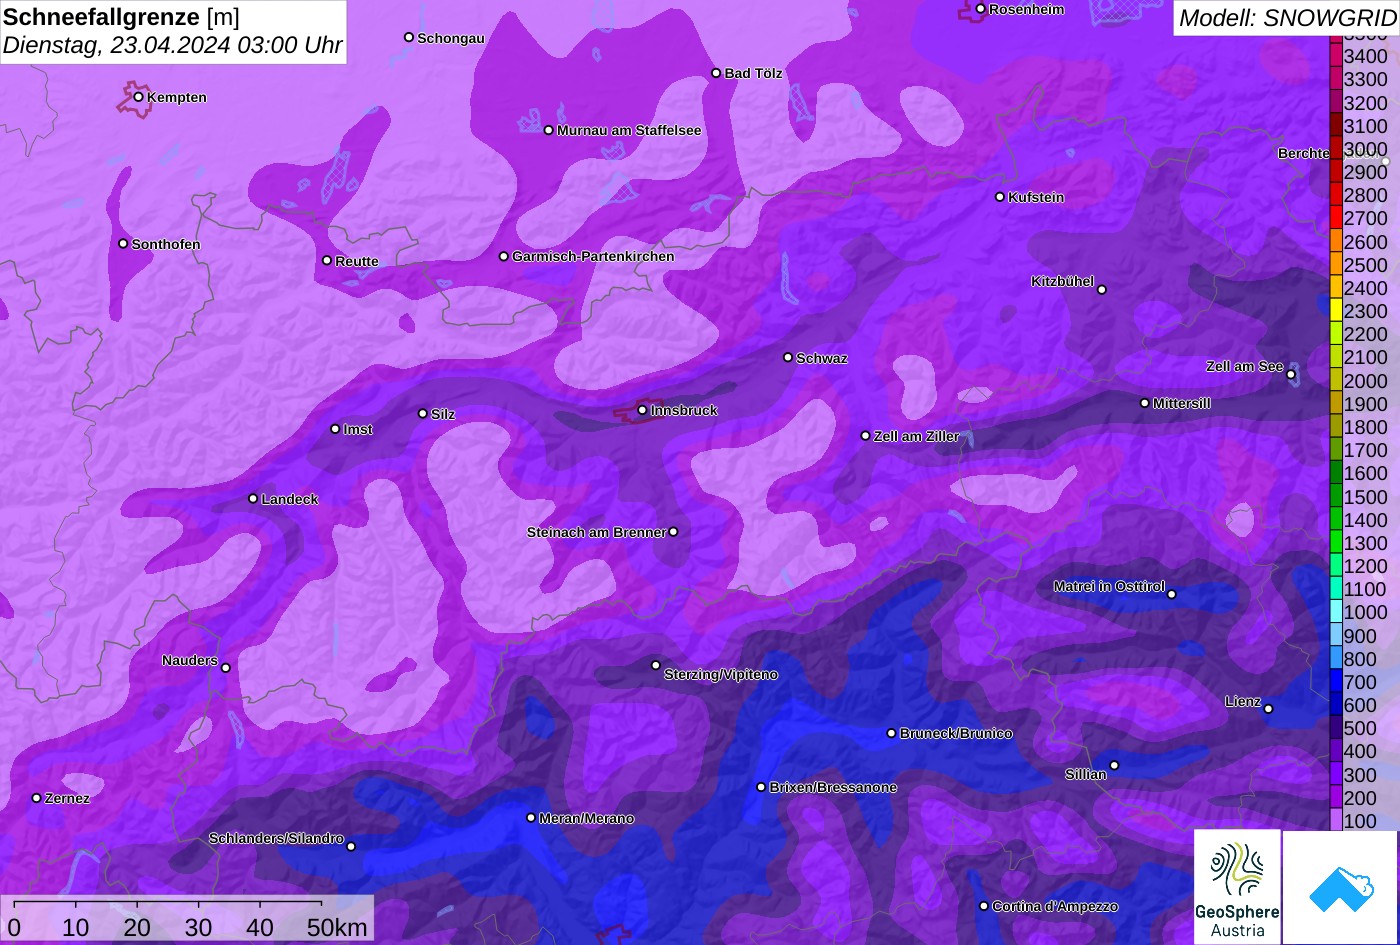Click the Zell am Ziller label
The image size is (1400, 945).
pyautogui.click(x=917, y=436)
